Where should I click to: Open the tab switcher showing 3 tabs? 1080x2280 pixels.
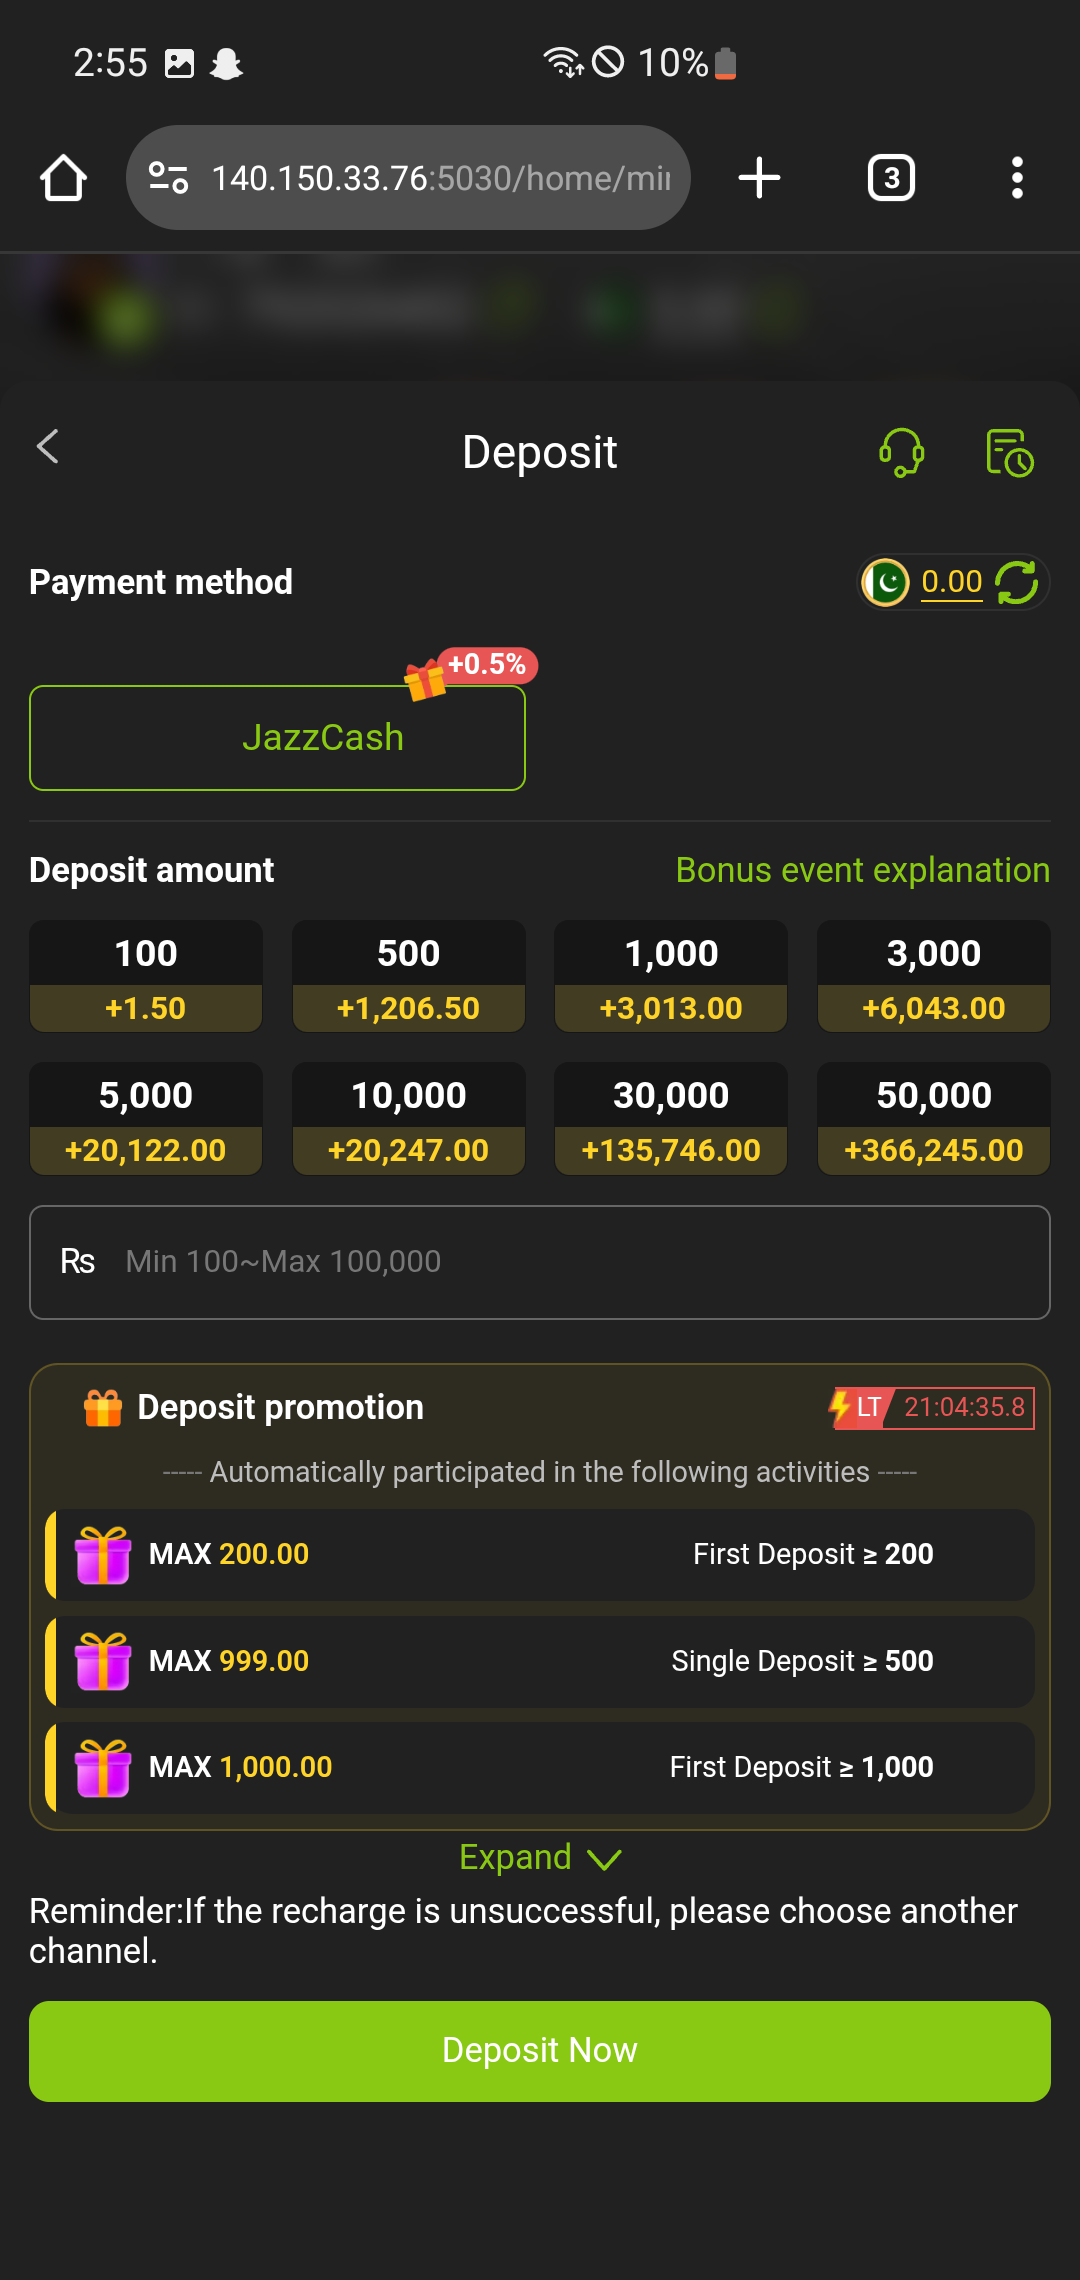[891, 178]
